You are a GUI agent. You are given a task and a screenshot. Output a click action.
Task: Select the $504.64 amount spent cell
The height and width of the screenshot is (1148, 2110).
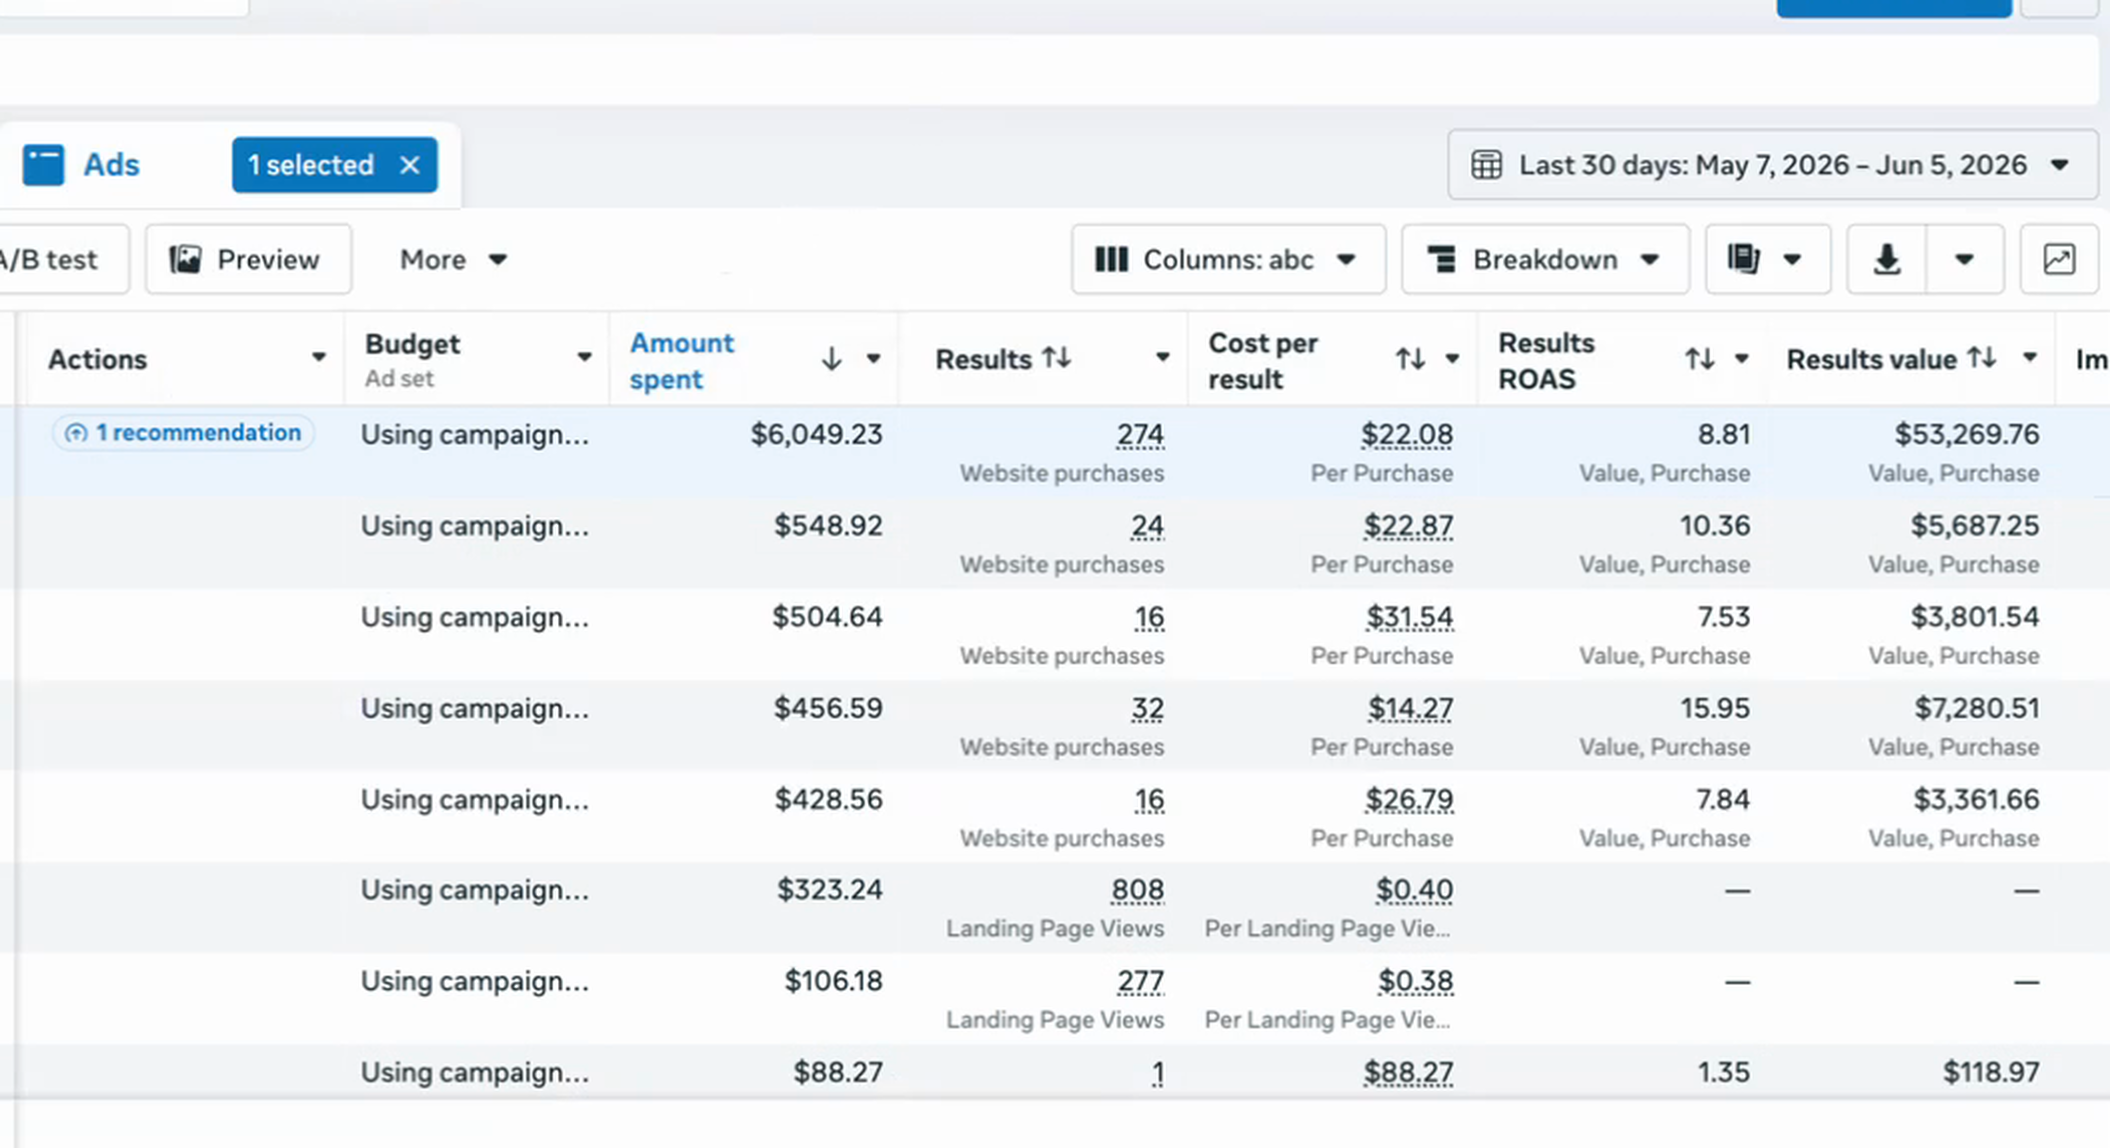pyautogui.click(x=827, y=617)
